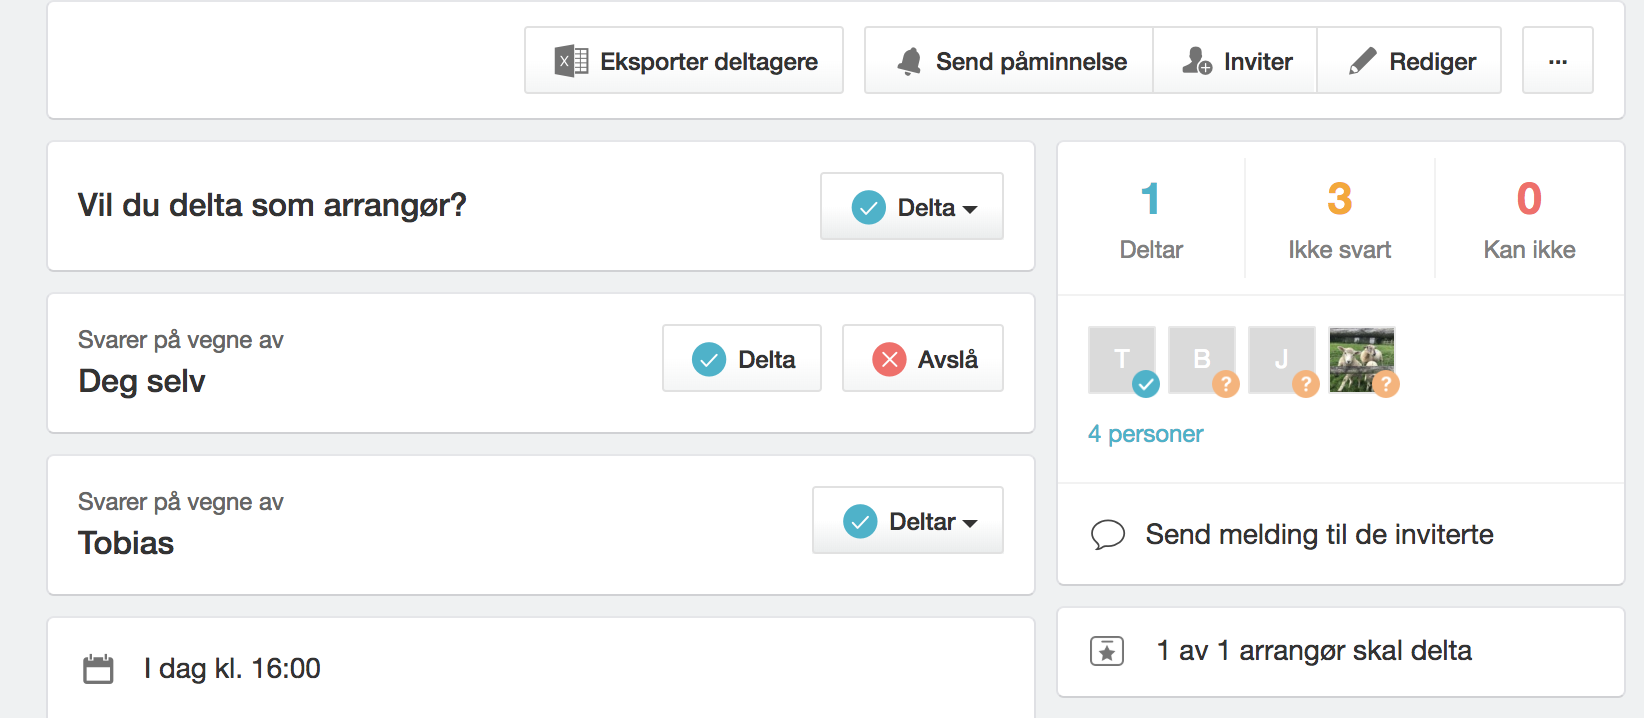Expand the Deltar dropdown for Tobias
The width and height of the screenshot is (1644, 718).
coord(908,520)
